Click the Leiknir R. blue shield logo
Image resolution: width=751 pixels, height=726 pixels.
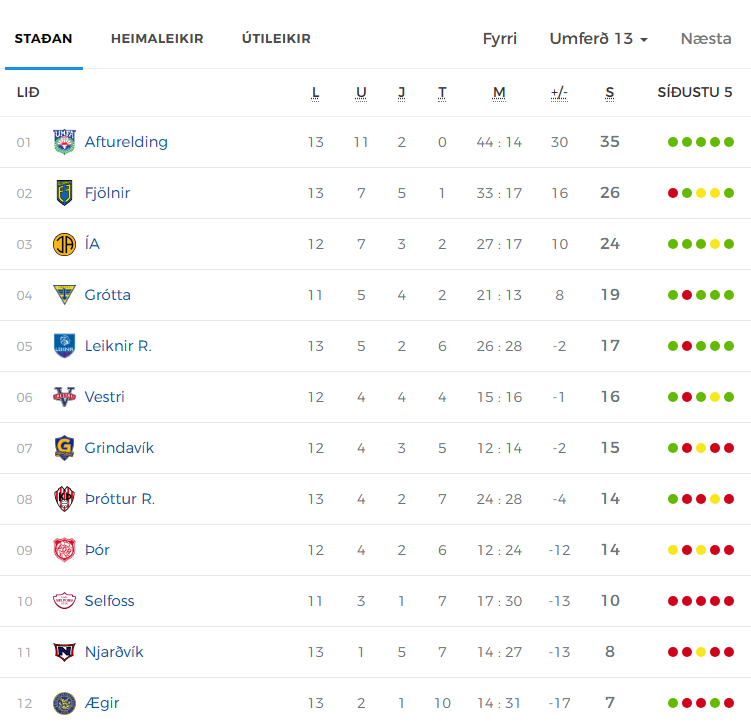tap(64, 346)
